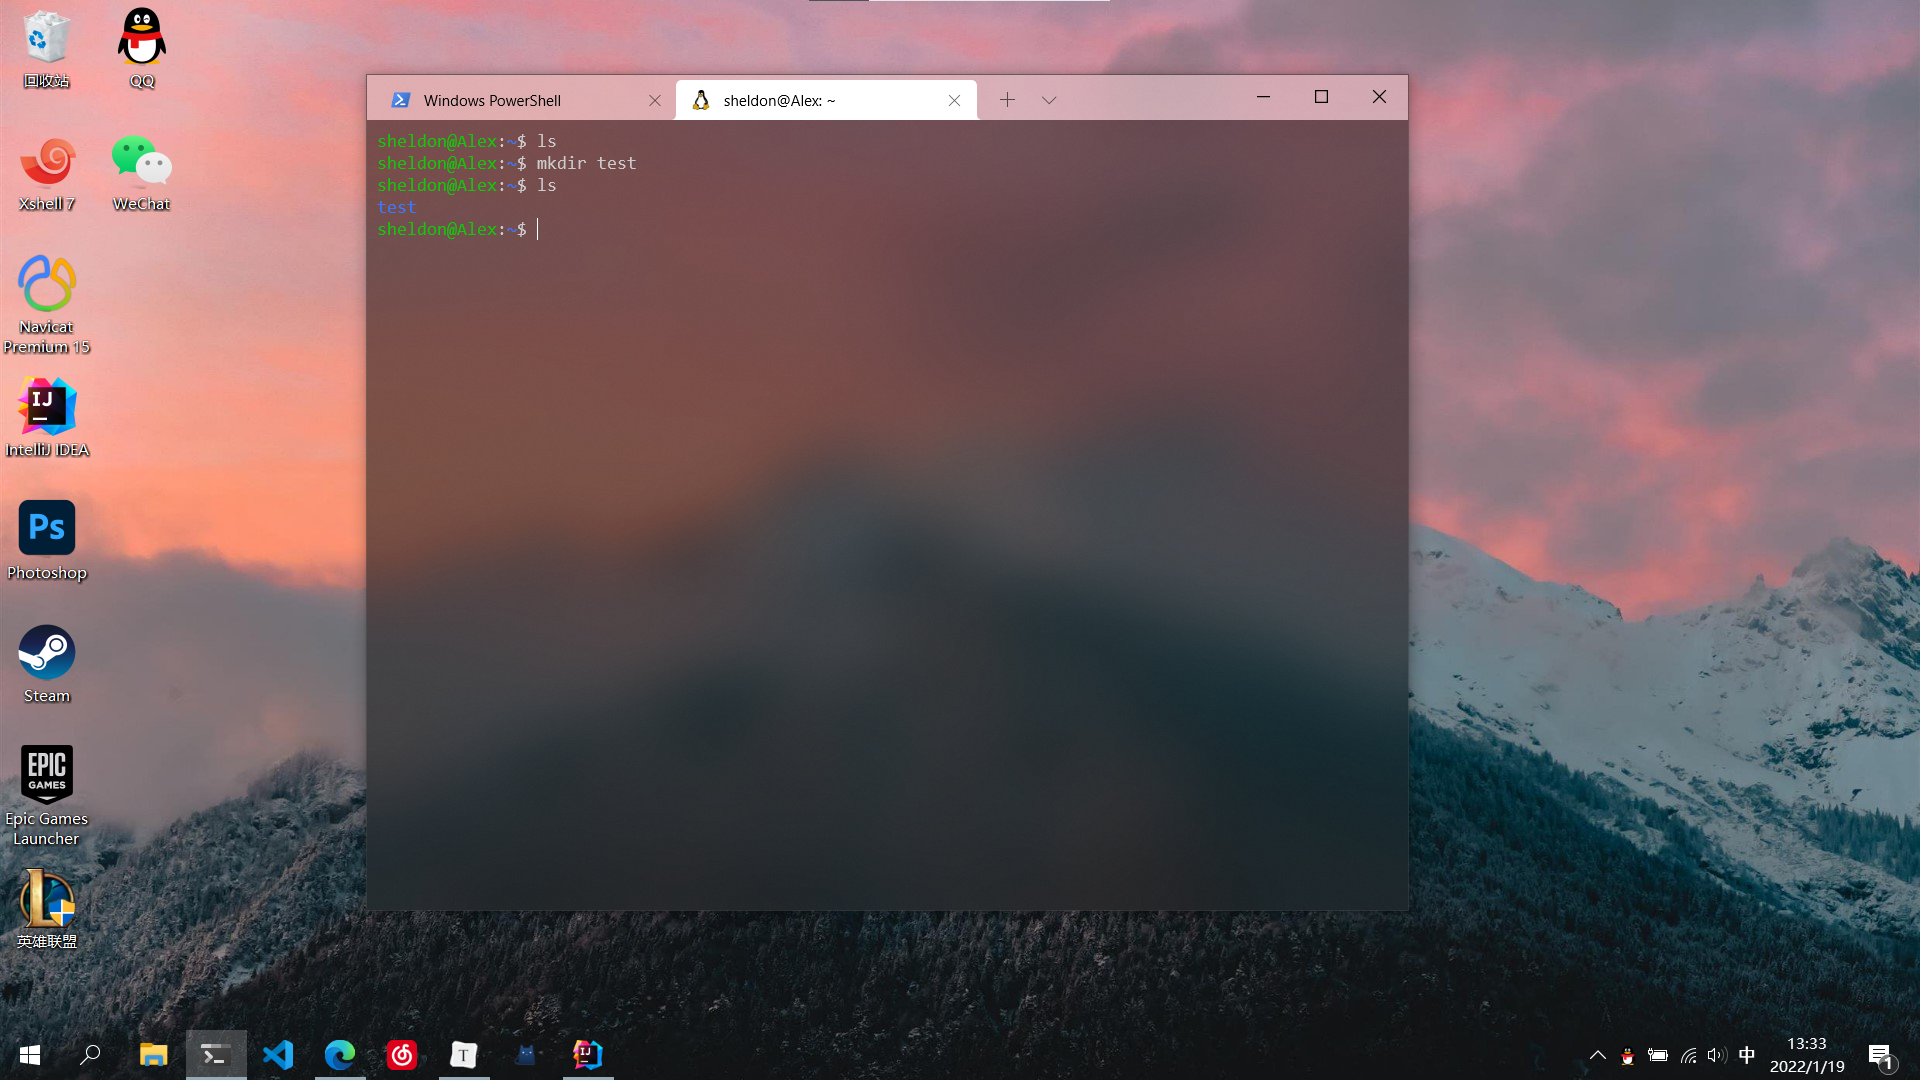
Task: Launch the IntelliJ IDEA desktop shortcut
Action: pos(47,407)
